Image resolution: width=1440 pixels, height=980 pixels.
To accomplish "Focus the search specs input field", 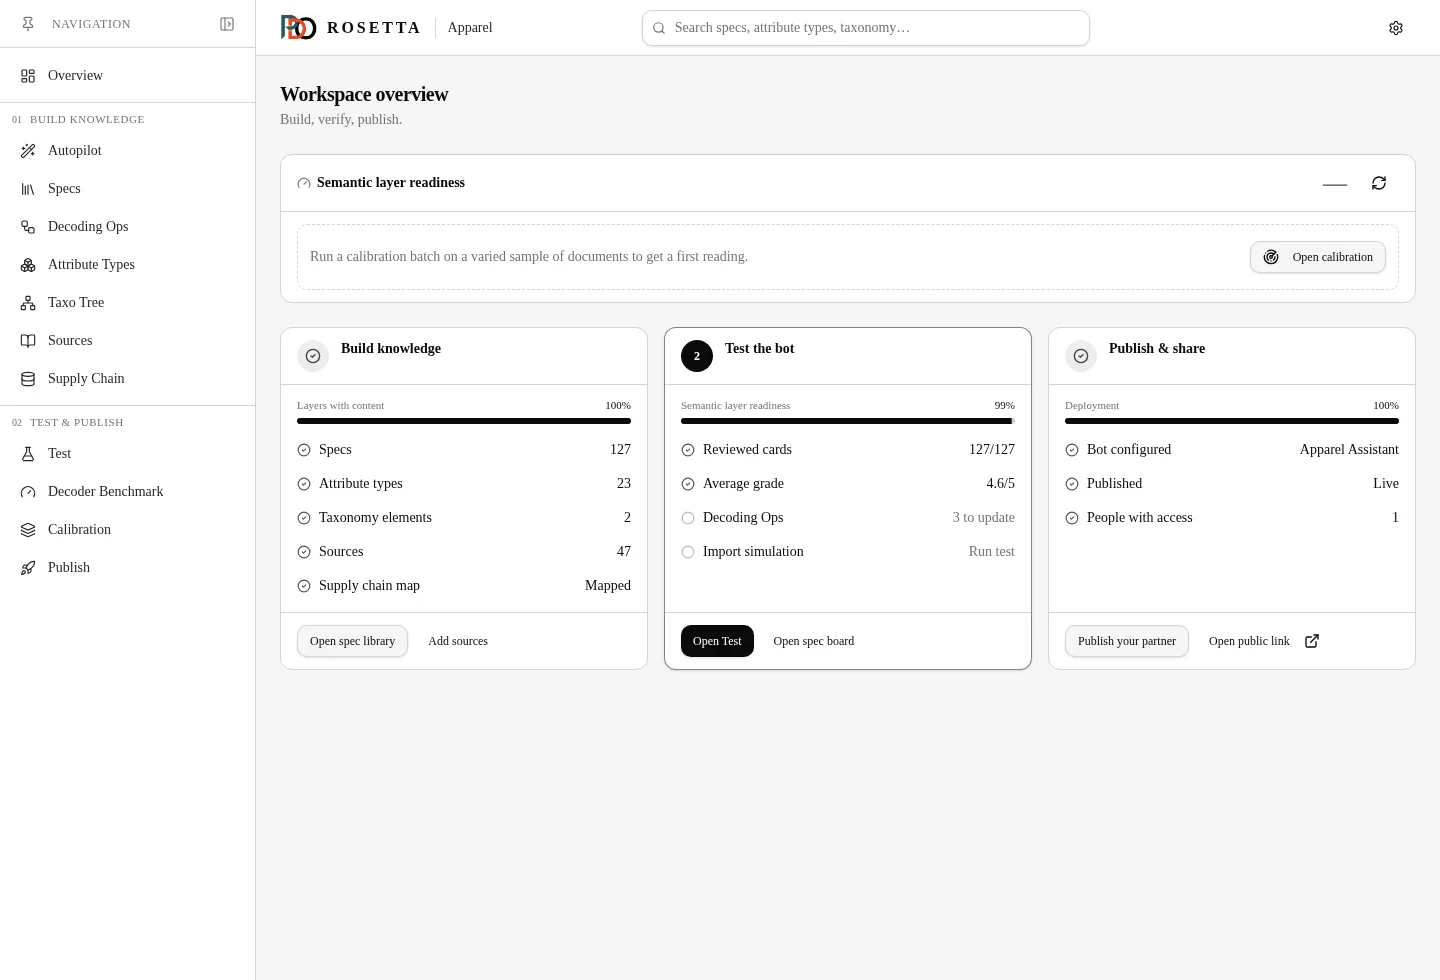I will (866, 28).
